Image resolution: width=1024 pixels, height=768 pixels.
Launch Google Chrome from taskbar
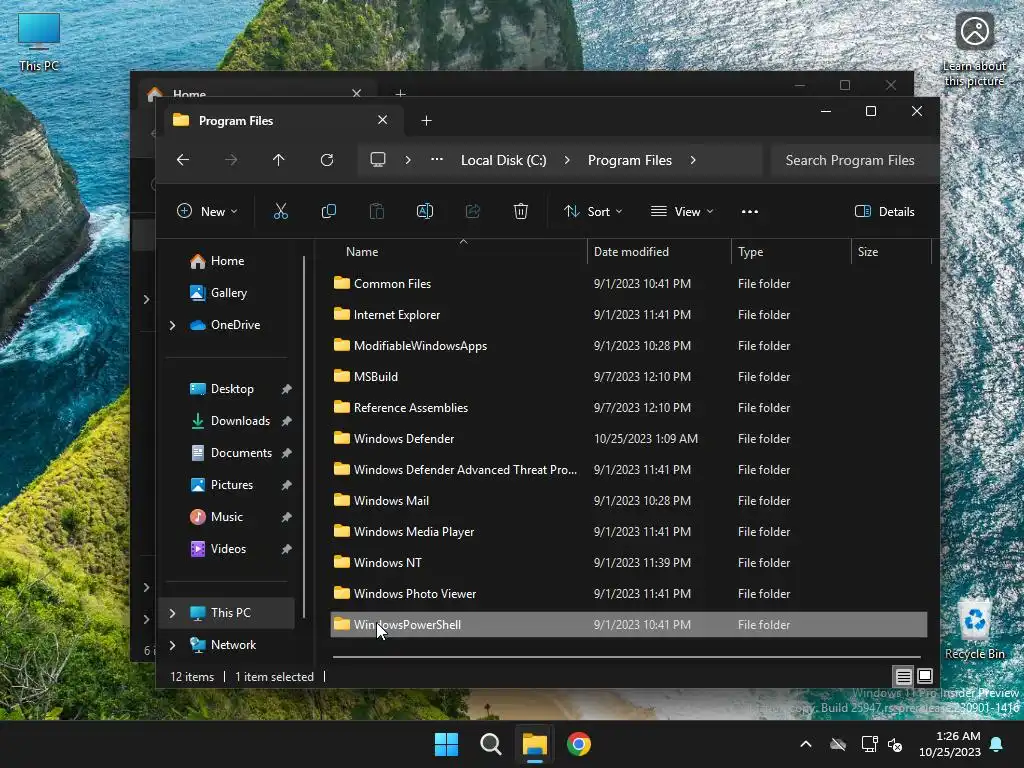(579, 744)
